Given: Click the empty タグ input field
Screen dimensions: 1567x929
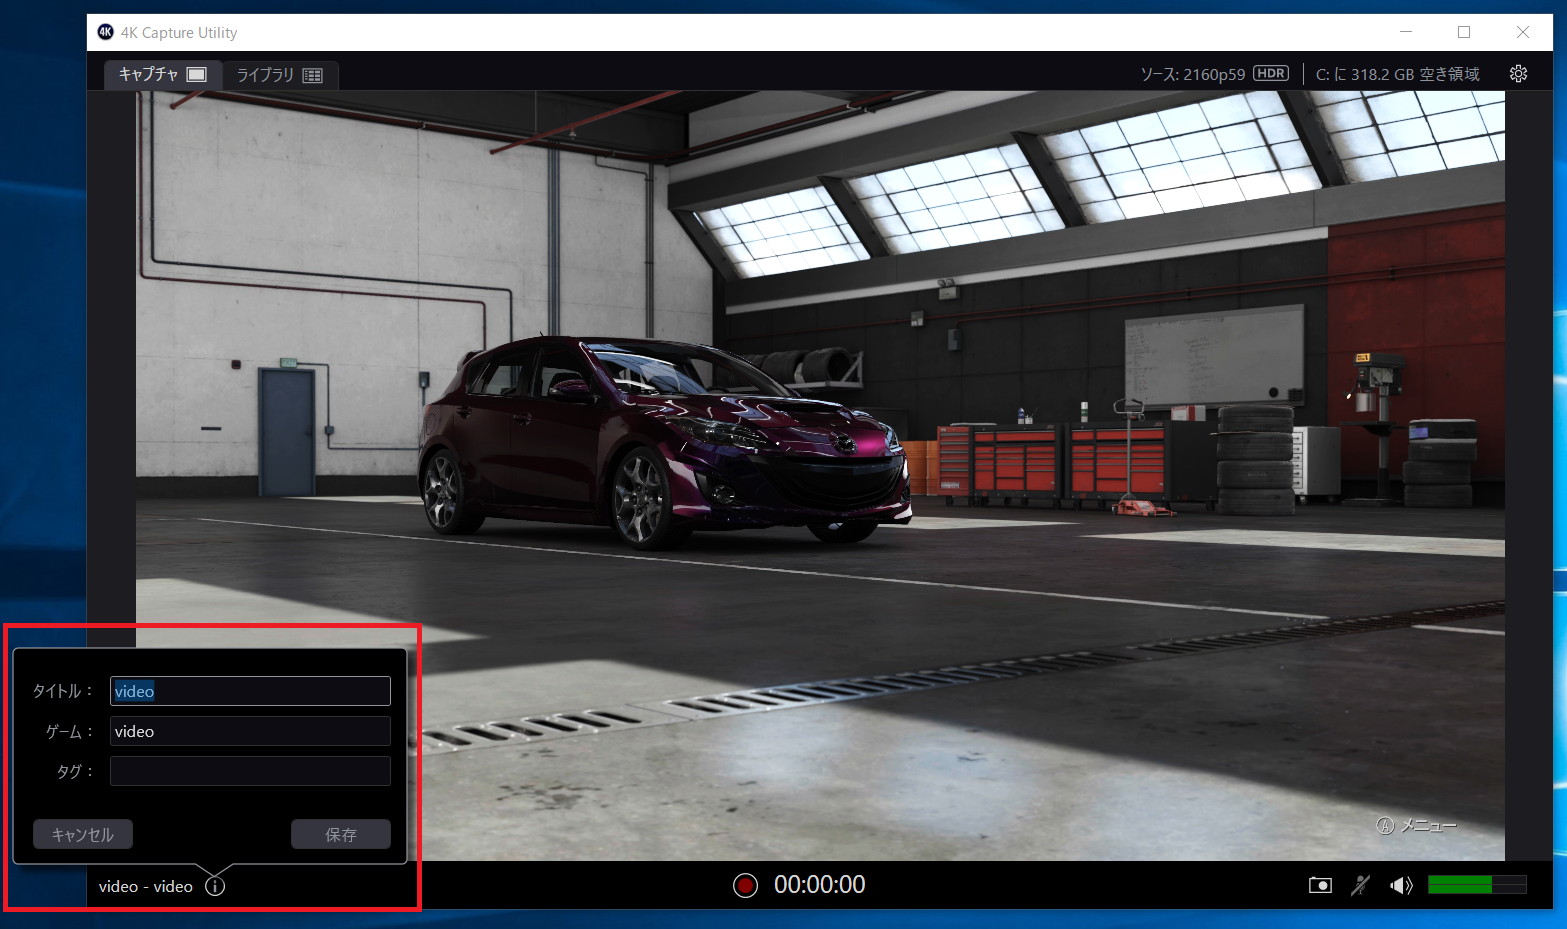Looking at the screenshot, I should tap(250, 771).
